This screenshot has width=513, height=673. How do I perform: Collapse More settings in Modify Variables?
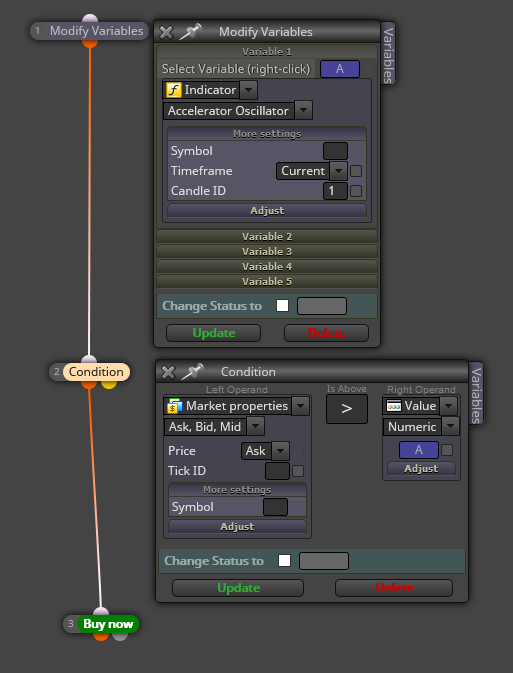(267, 134)
